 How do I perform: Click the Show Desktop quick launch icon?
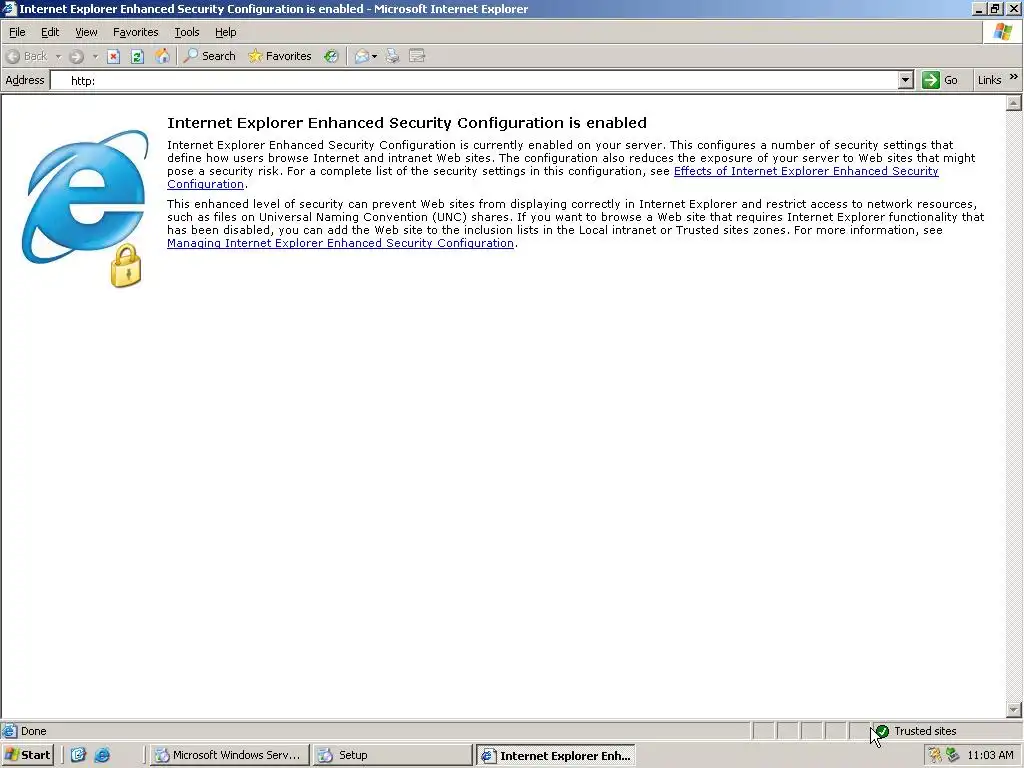(78, 755)
